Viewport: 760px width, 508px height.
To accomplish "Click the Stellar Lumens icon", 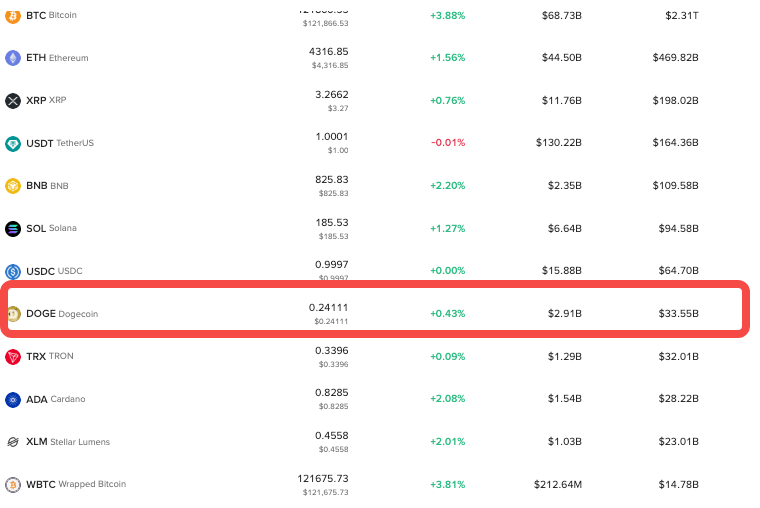I will [13, 442].
